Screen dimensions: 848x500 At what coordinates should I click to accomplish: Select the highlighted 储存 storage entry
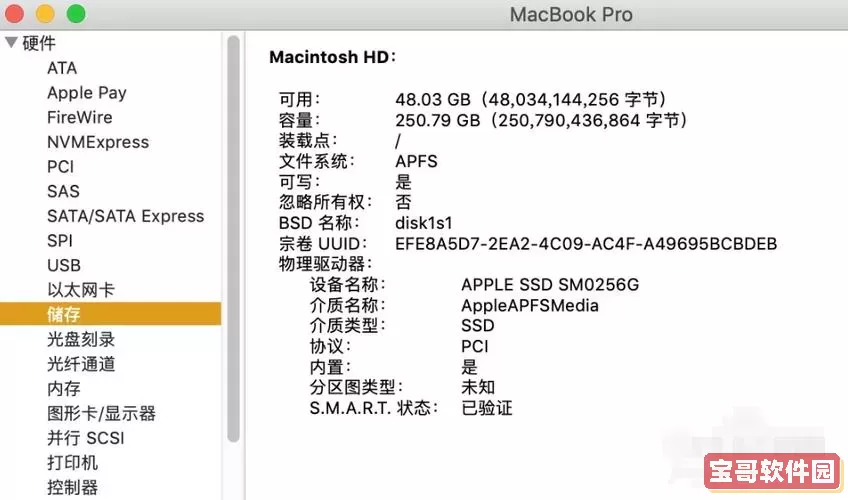pos(110,314)
